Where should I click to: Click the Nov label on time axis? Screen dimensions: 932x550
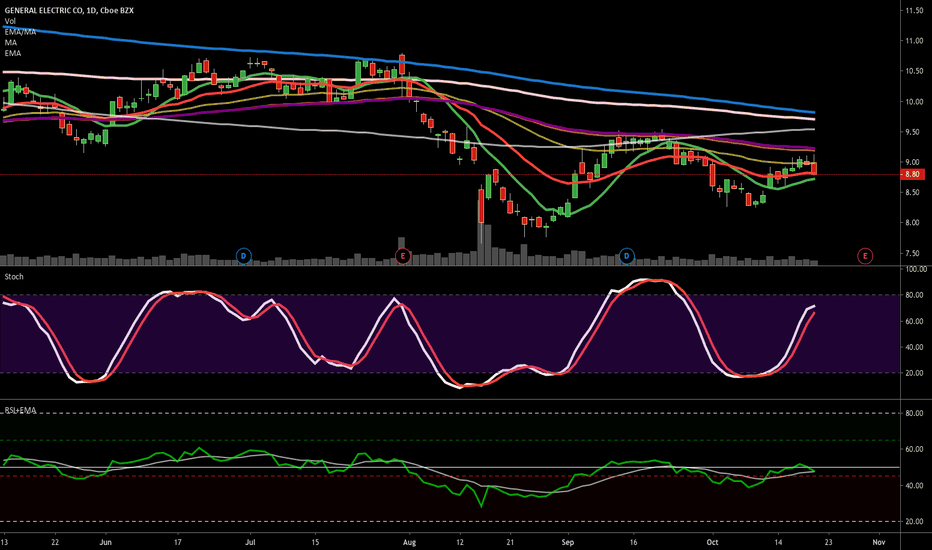(x=879, y=542)
